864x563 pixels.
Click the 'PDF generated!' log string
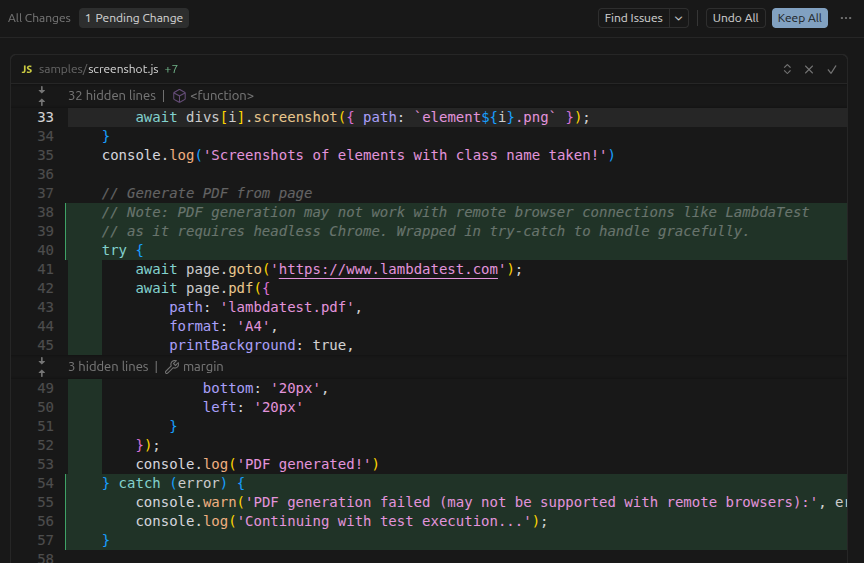[304, 464]
